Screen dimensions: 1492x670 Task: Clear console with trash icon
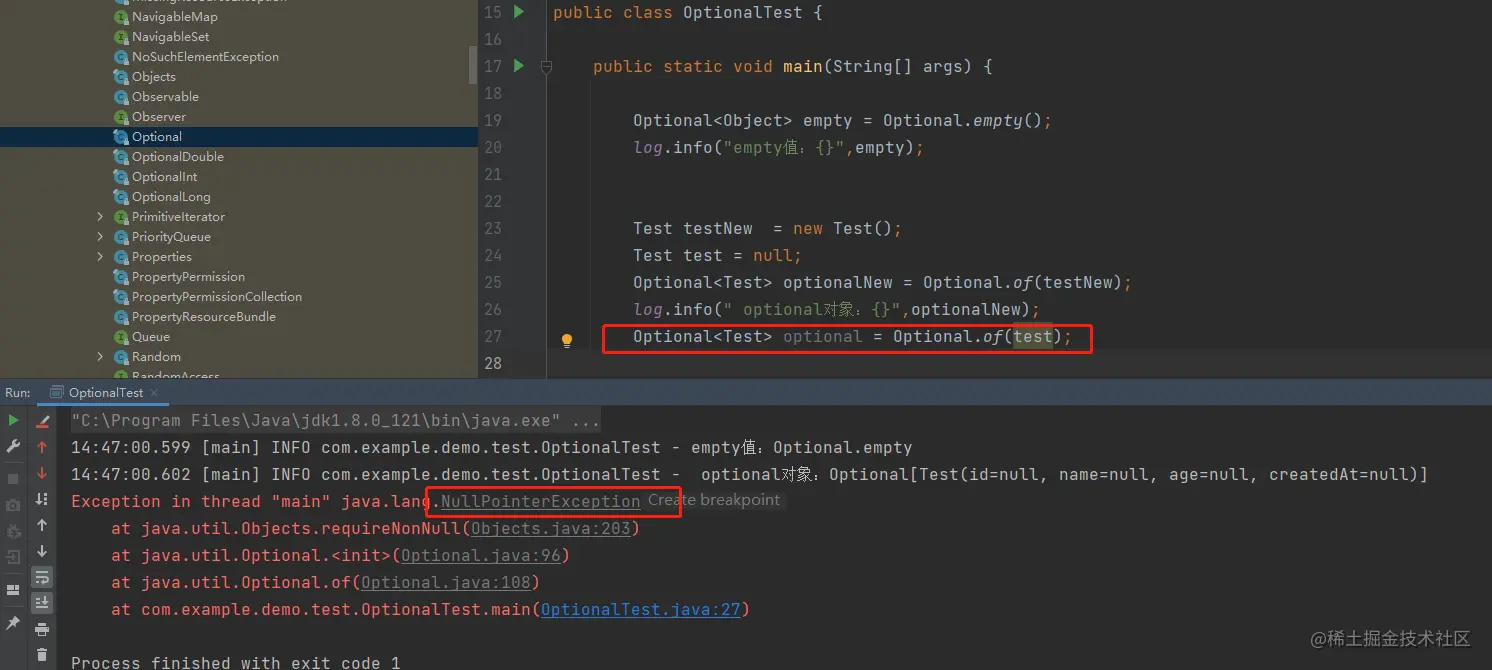coord(42,655)
